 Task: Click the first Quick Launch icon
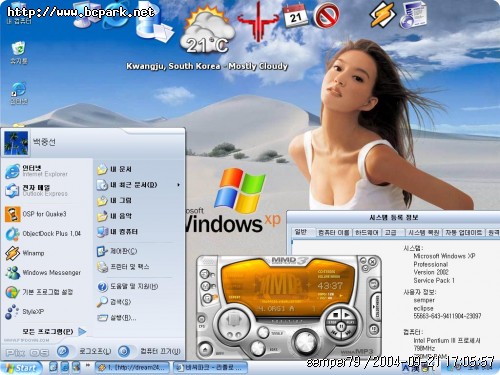pyautogui.click(x=53, y=367)
